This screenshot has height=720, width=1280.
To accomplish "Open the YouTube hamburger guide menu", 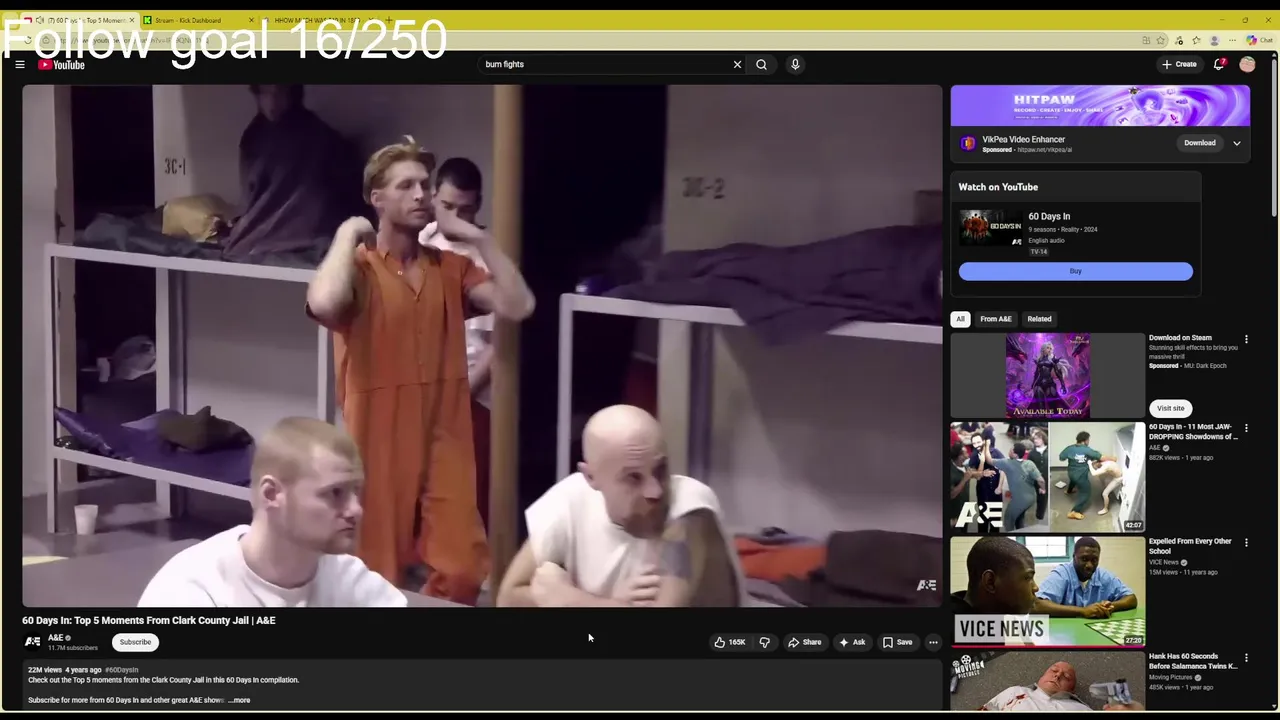I will 19,65.
